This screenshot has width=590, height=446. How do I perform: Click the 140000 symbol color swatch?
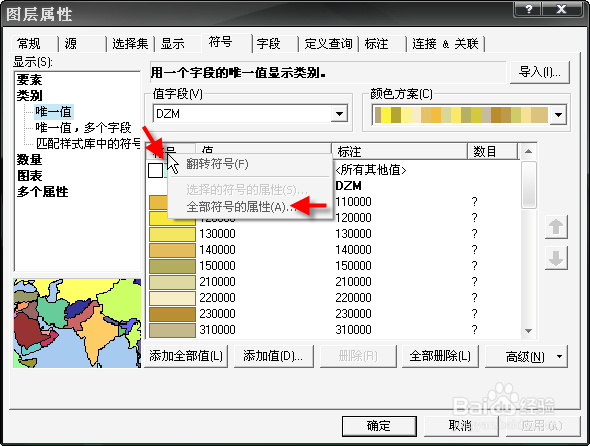coord(172,250)
